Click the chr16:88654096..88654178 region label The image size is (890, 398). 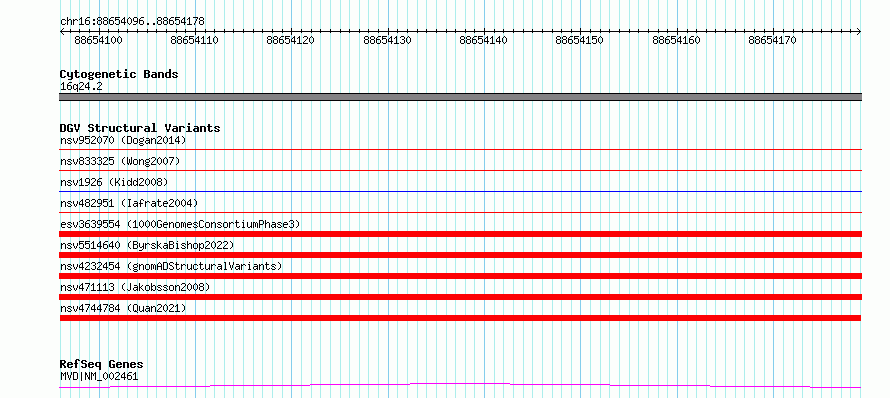point(132,22)
